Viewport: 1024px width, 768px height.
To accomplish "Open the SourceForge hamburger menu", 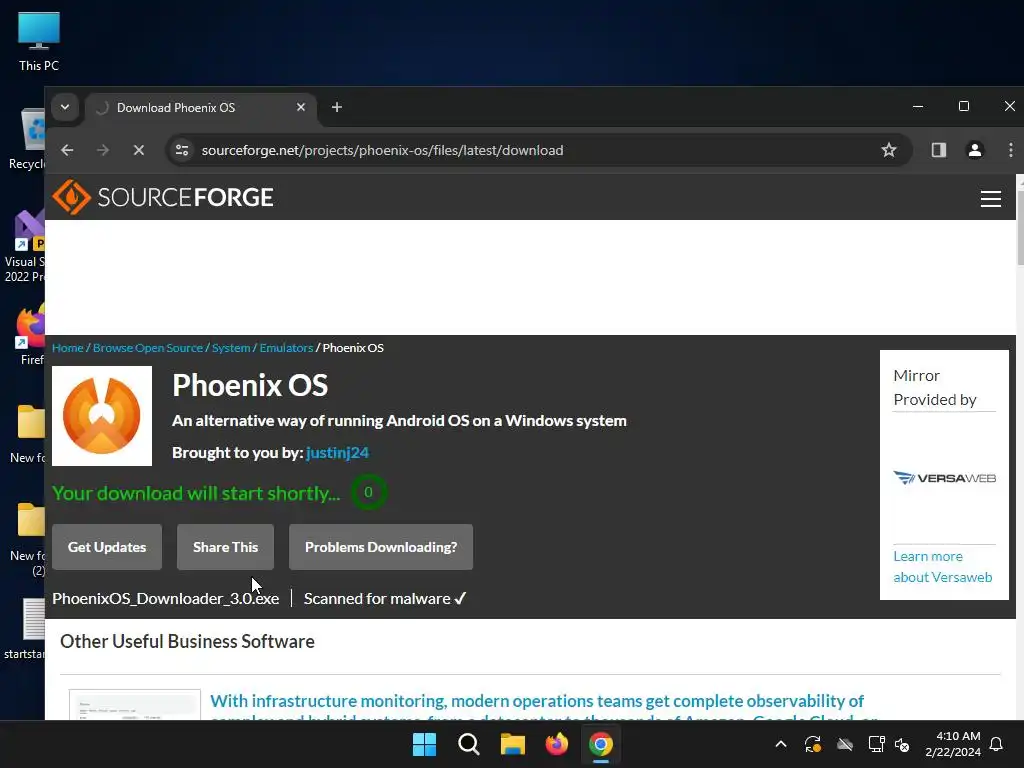I will (x=991, y=199).
